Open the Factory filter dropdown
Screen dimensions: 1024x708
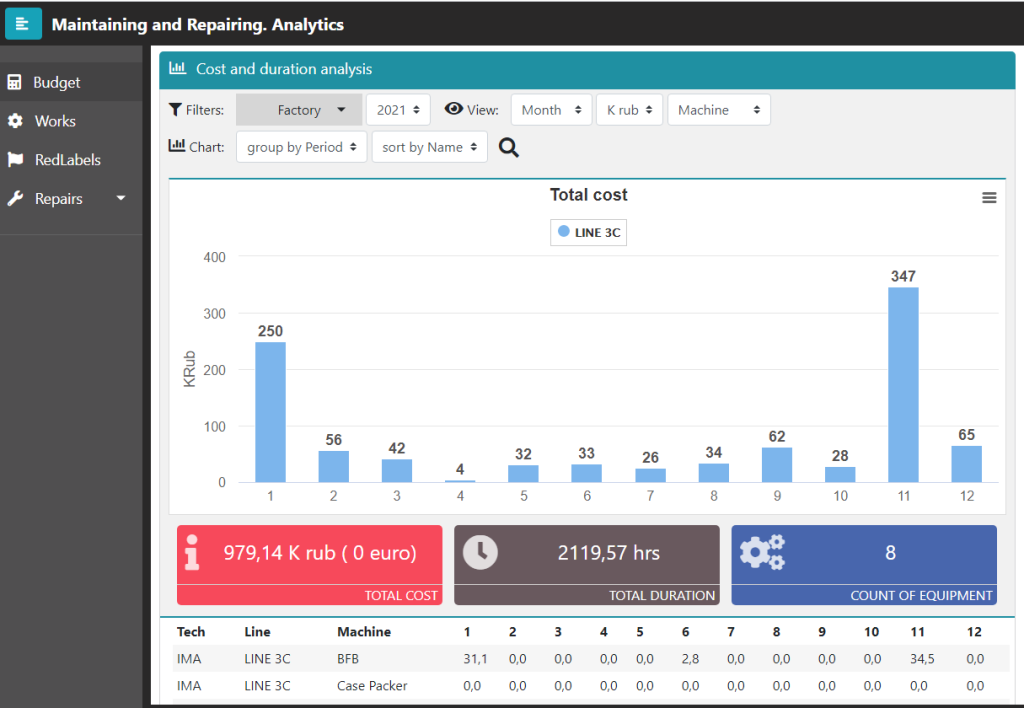[299, 110]
